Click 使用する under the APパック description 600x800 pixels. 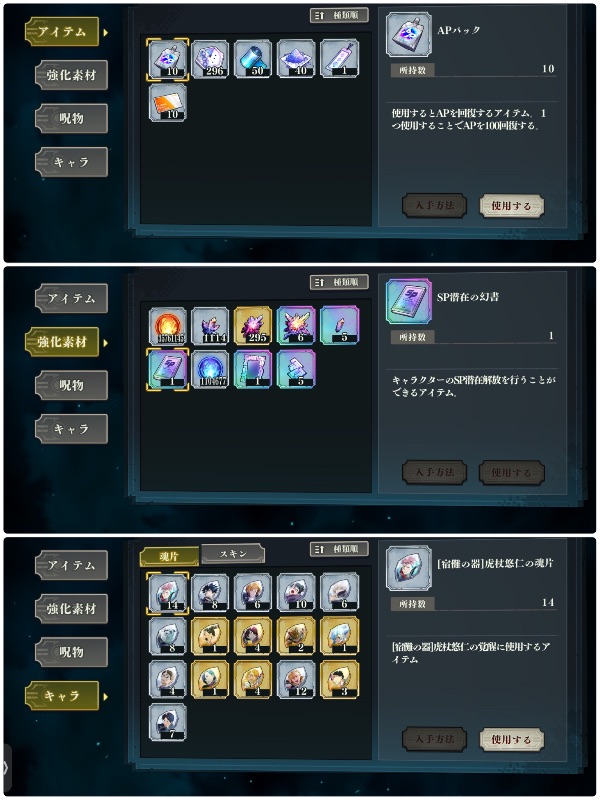(x=512, y=206)
